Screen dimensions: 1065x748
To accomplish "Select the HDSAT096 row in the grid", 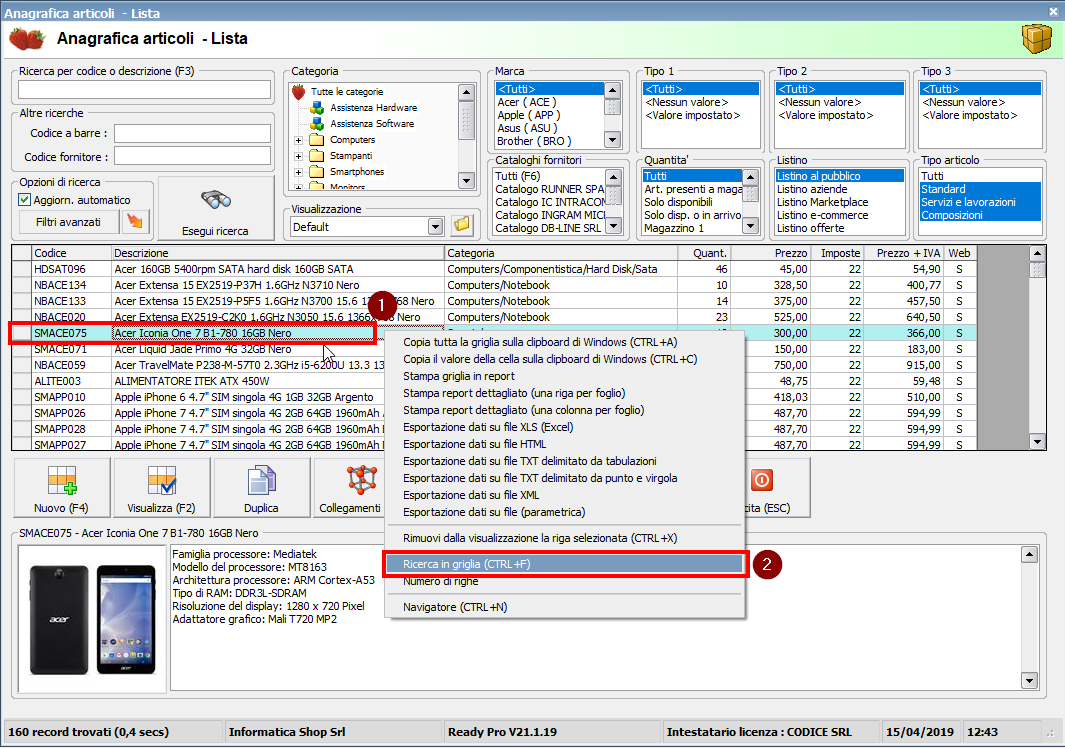I will 494,269.
